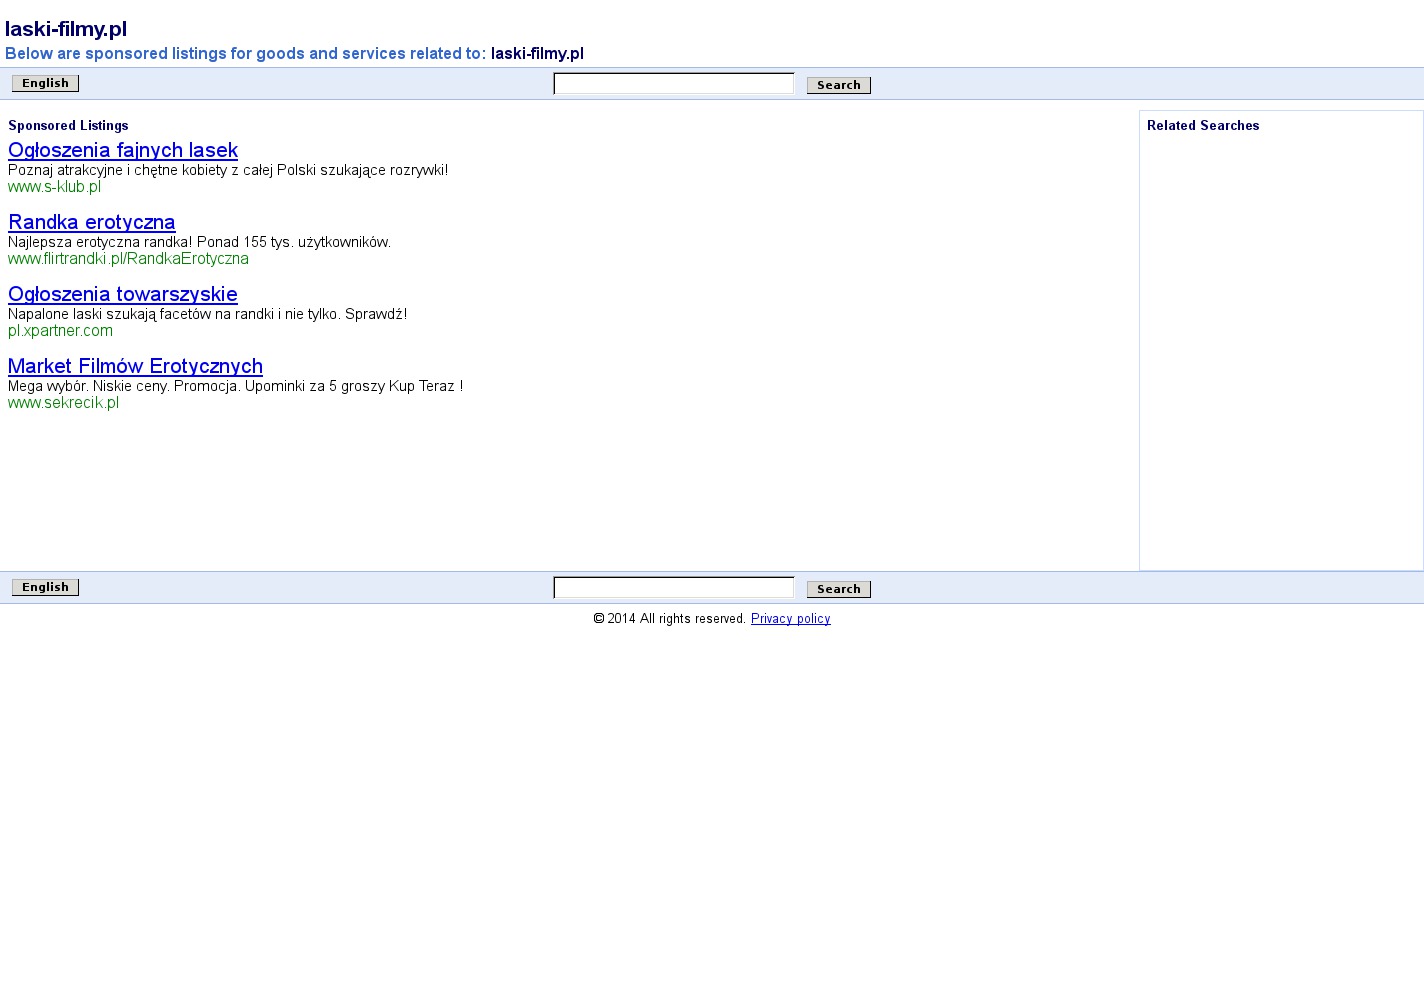
Task: Focus the top search input field
Action: click(x=673, y=84)
